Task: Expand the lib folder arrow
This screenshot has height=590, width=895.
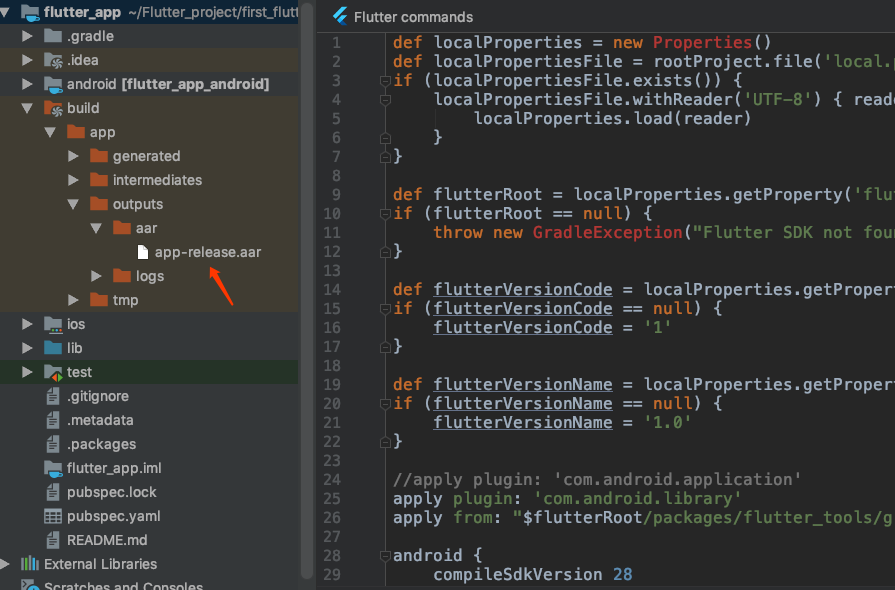Action: coord(27,347)
